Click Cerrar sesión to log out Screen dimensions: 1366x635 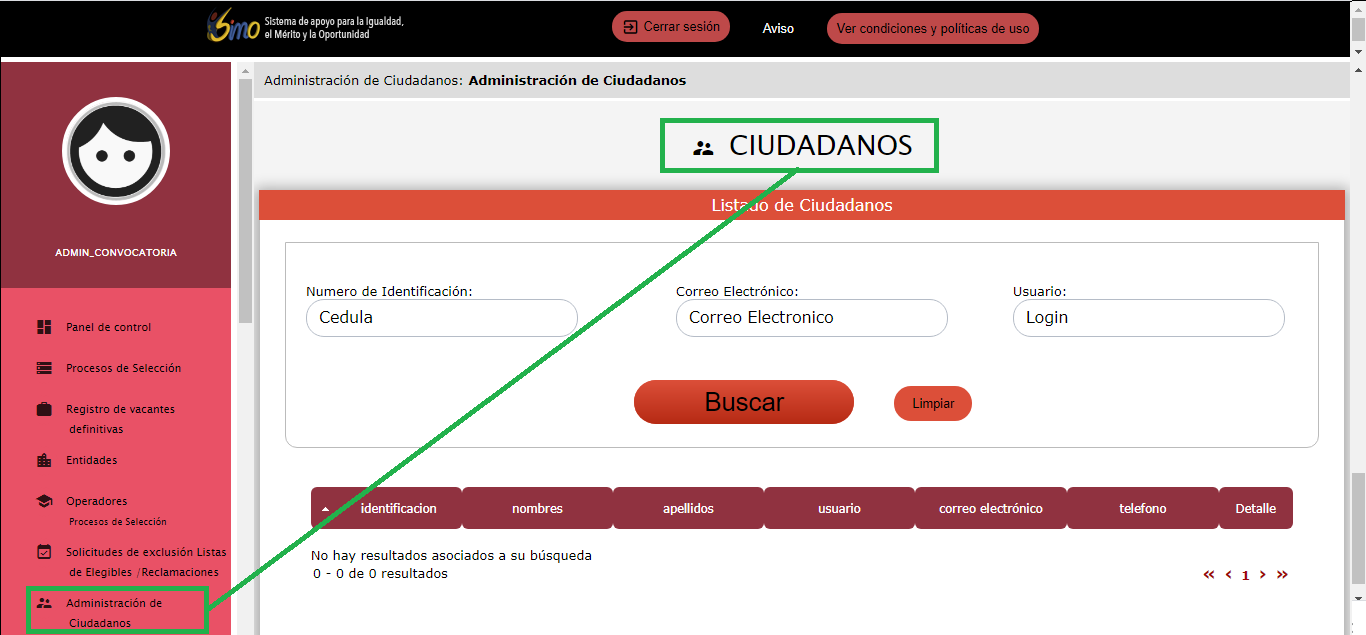(671, 27)
